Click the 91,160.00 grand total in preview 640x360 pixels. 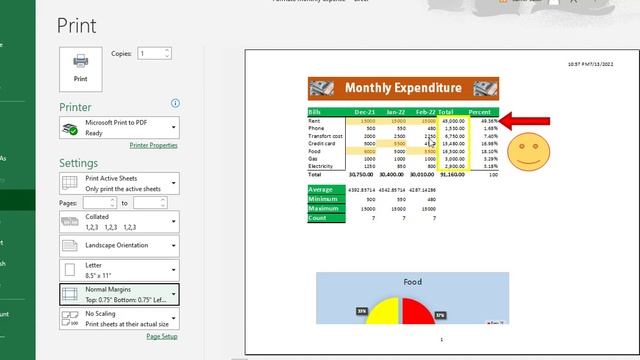click(x=452, y=174)
